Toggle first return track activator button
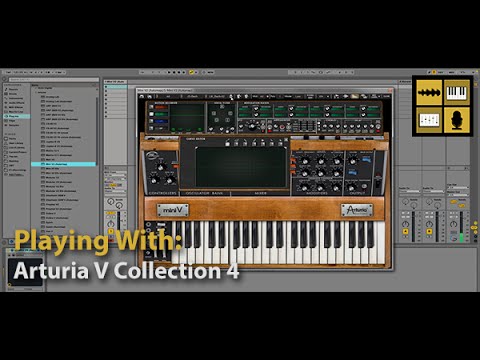The image size is (480, 360). (405, 231)
